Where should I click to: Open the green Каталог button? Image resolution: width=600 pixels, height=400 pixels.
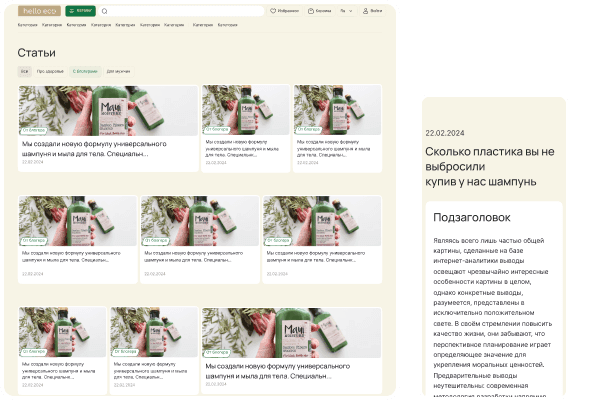pos(81,11)
